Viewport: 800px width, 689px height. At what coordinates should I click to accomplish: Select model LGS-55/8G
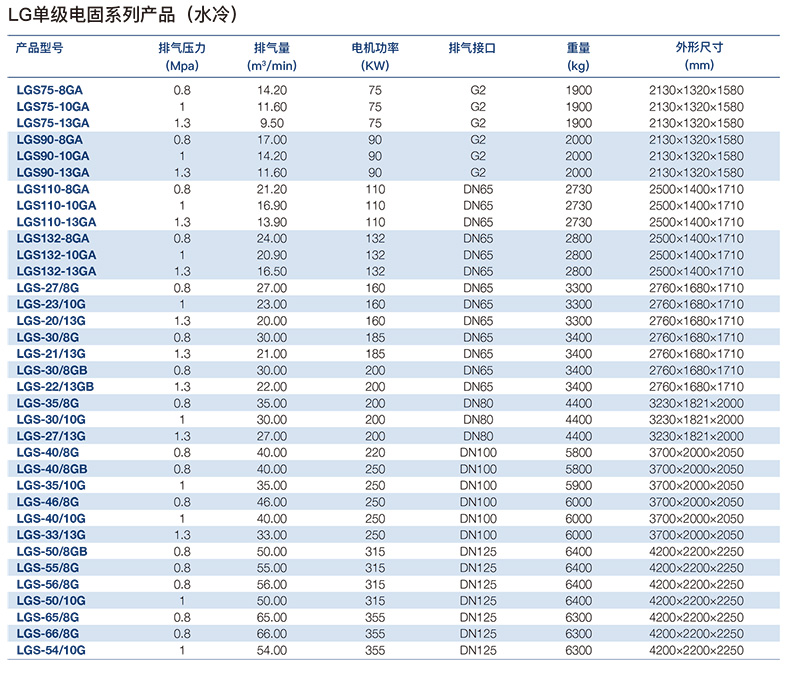coord(48,568)
